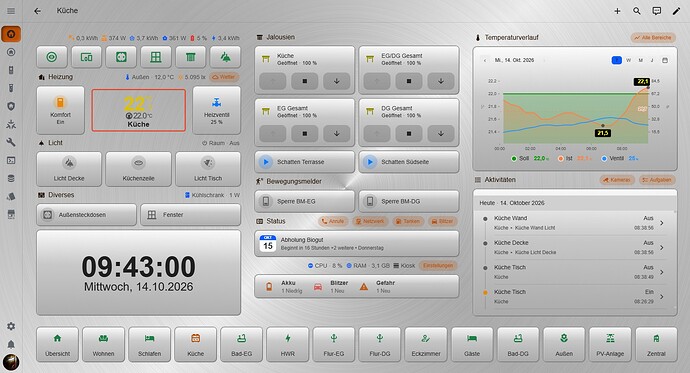Click the Wetter chip
This screenshot has height=373, width=690.
224,77
